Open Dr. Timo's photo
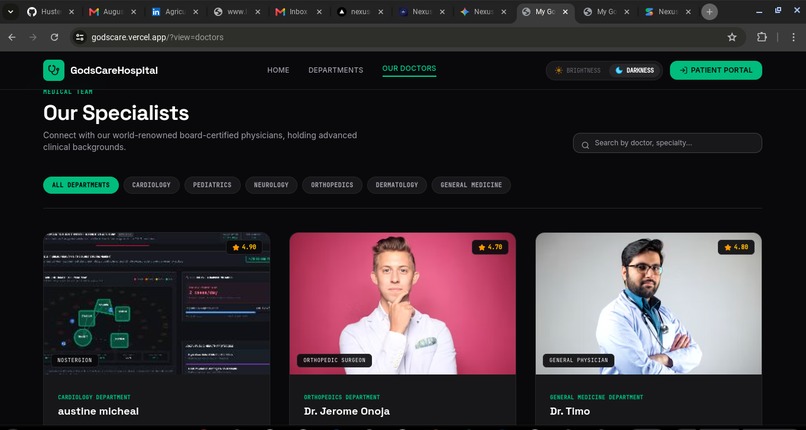Image resolution: width=806 pixels, height=430 pixels. pos(649,303)
